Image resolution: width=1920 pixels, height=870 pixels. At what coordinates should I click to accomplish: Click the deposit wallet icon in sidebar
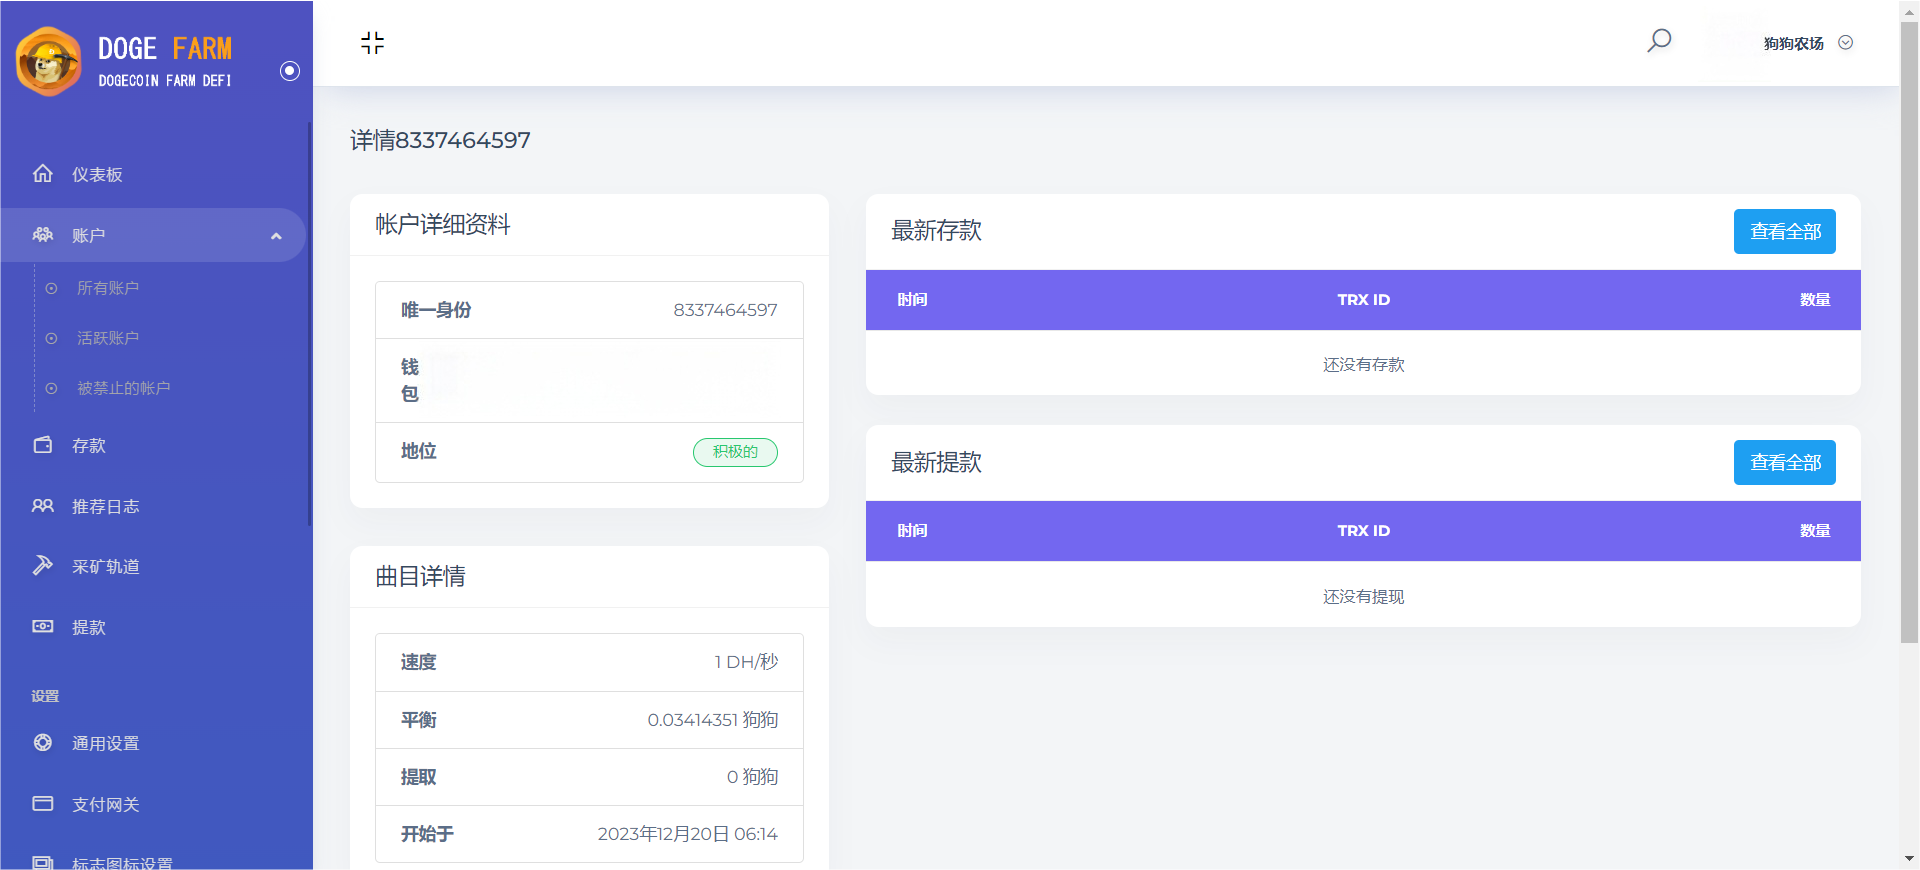pos(43,445)
